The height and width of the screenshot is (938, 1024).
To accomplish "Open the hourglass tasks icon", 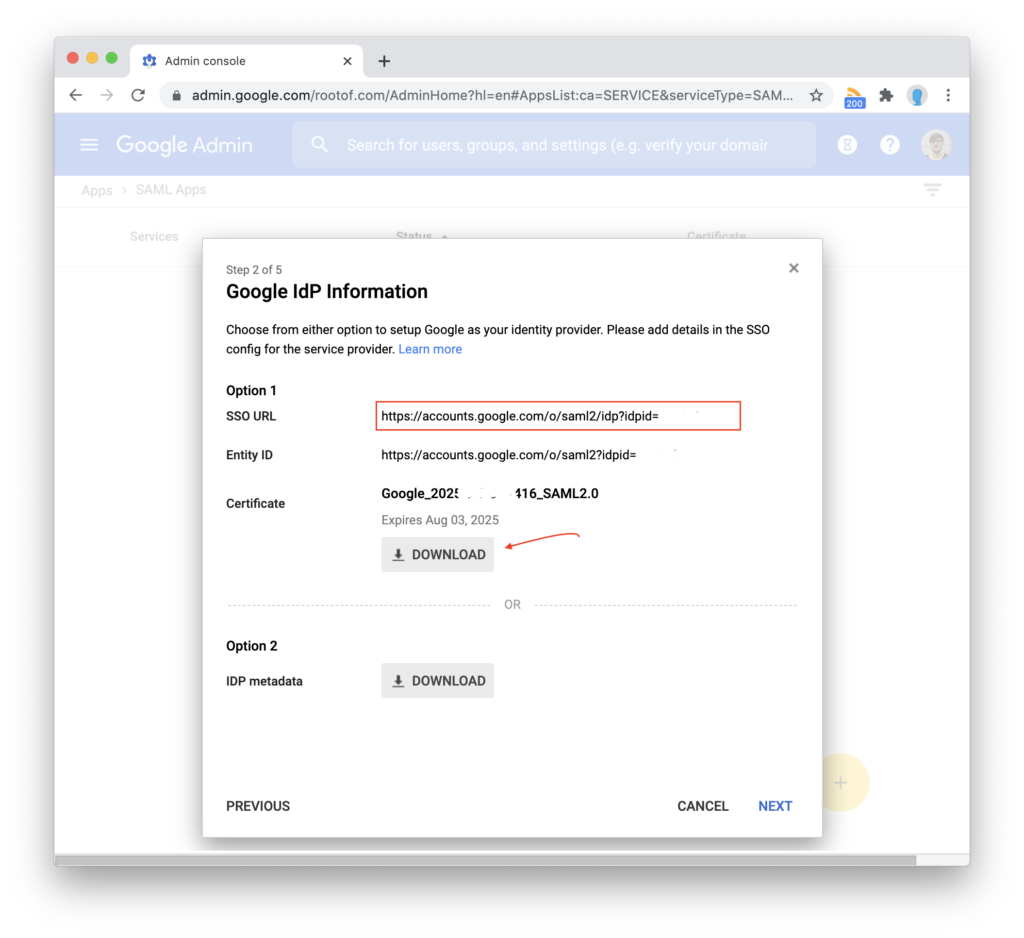I will click(847, 145).
